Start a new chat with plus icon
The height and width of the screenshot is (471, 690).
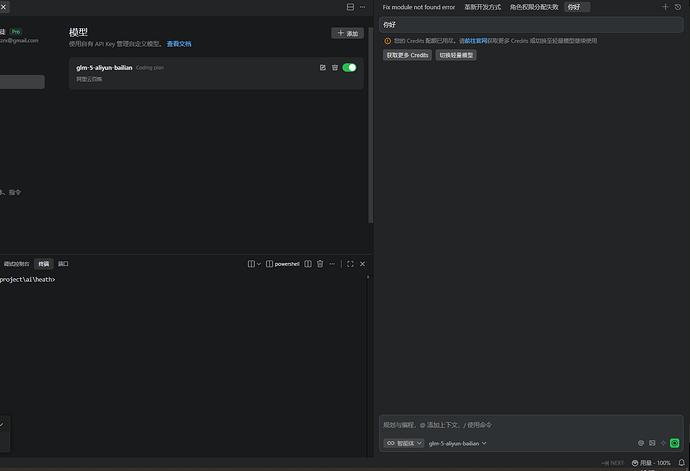[666, 7]
